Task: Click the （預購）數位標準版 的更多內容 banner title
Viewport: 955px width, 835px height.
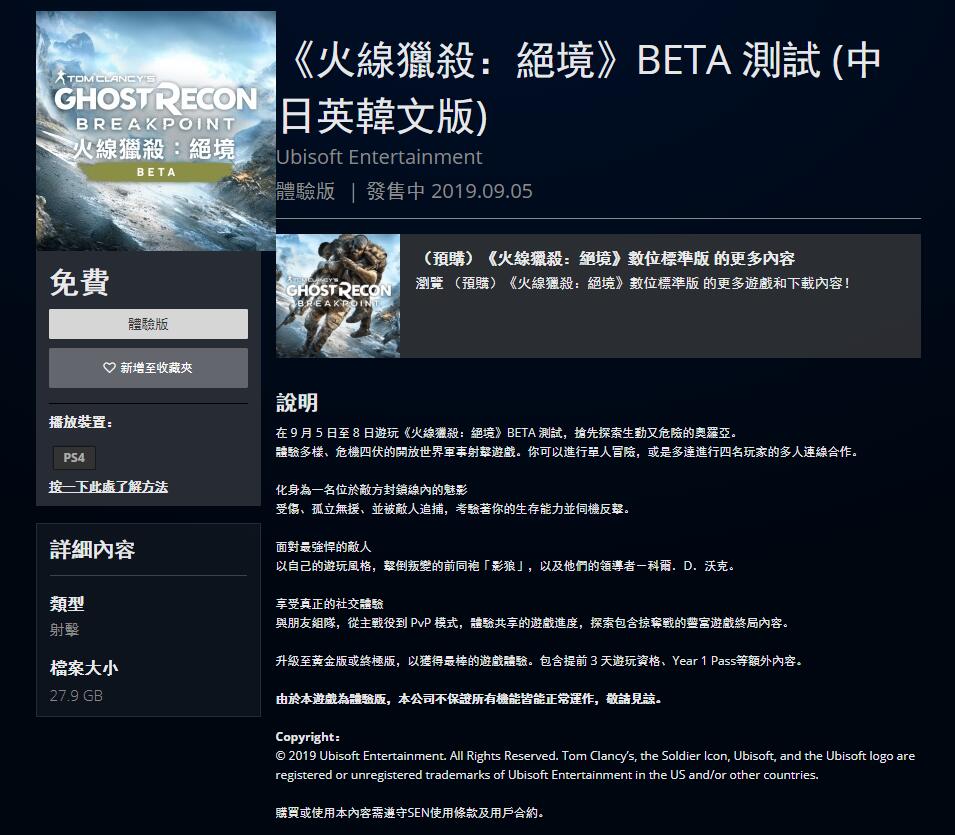Action: click(607, 259)
